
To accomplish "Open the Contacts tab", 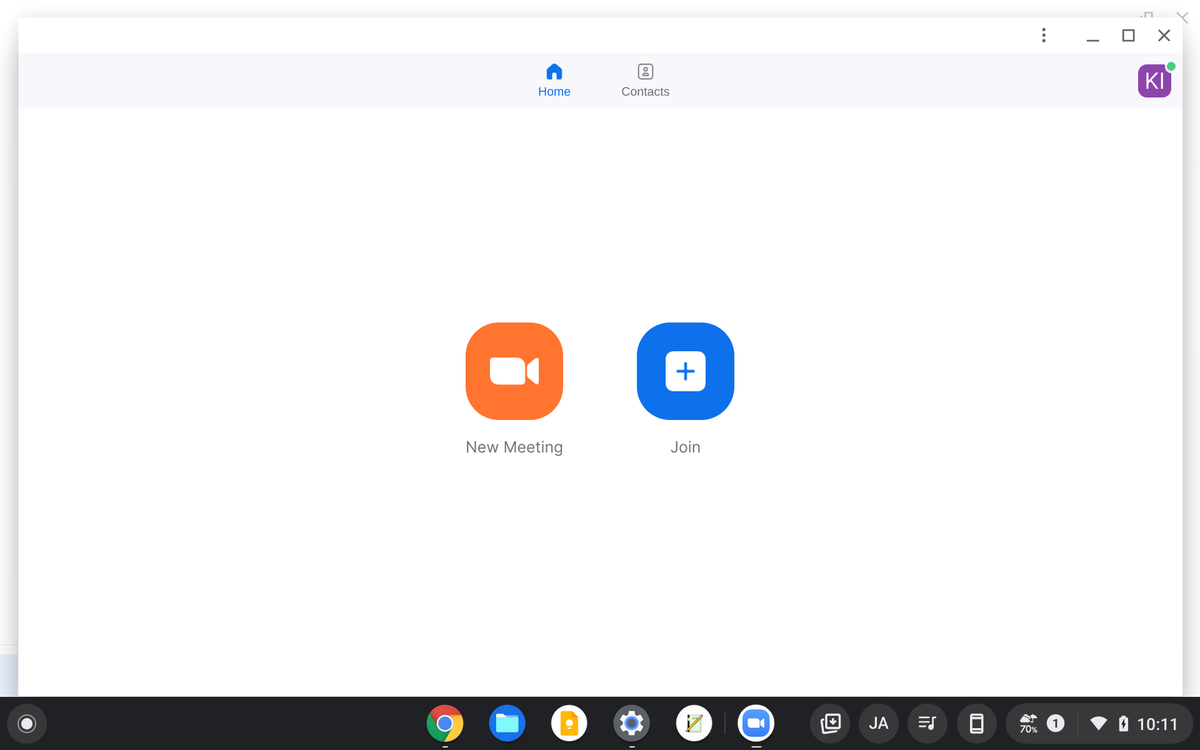I will click(645, 80).
